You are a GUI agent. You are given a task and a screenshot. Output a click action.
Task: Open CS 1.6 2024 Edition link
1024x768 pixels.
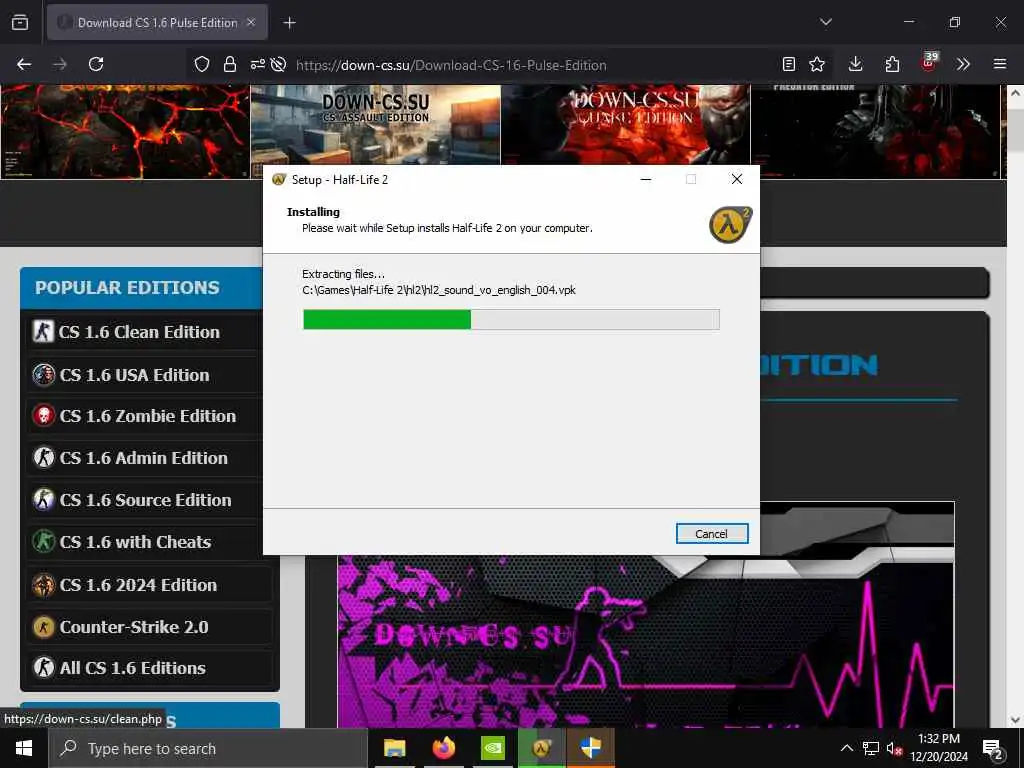[138, 585]
